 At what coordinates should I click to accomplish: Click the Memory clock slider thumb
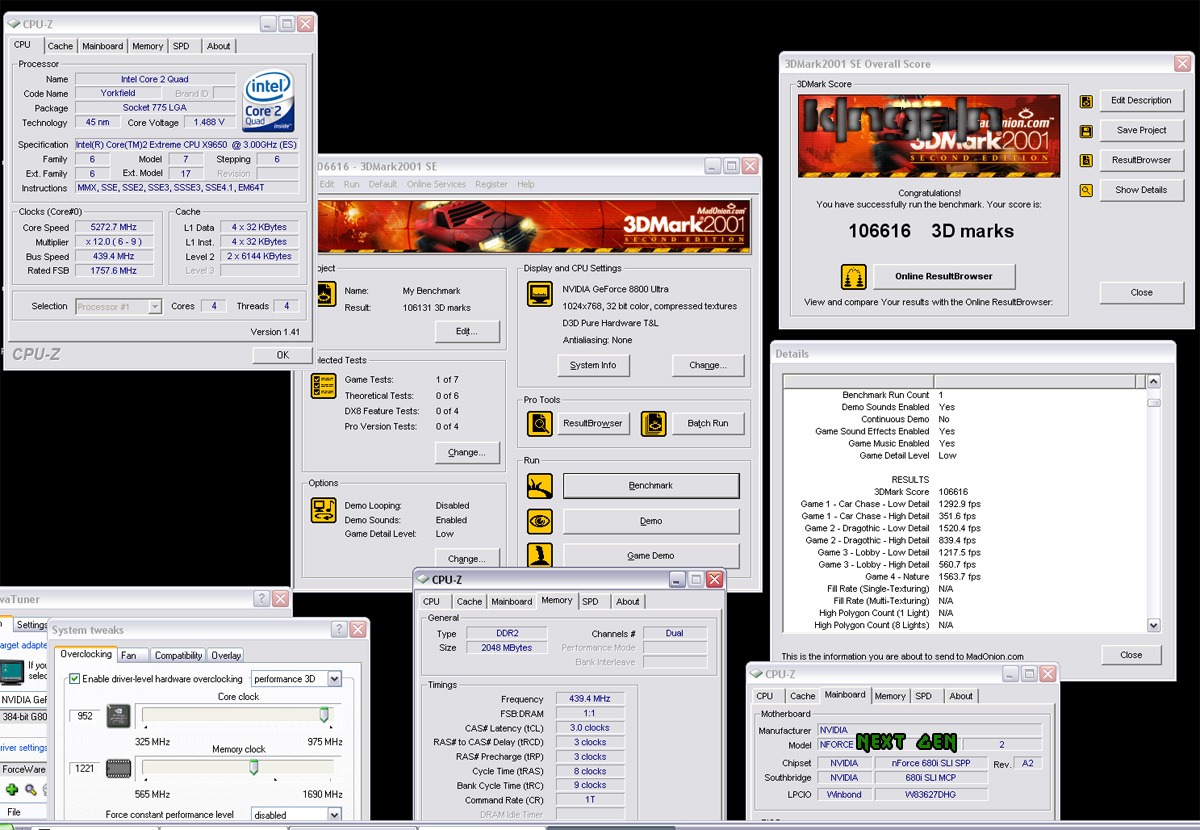(x=253, y=767)
